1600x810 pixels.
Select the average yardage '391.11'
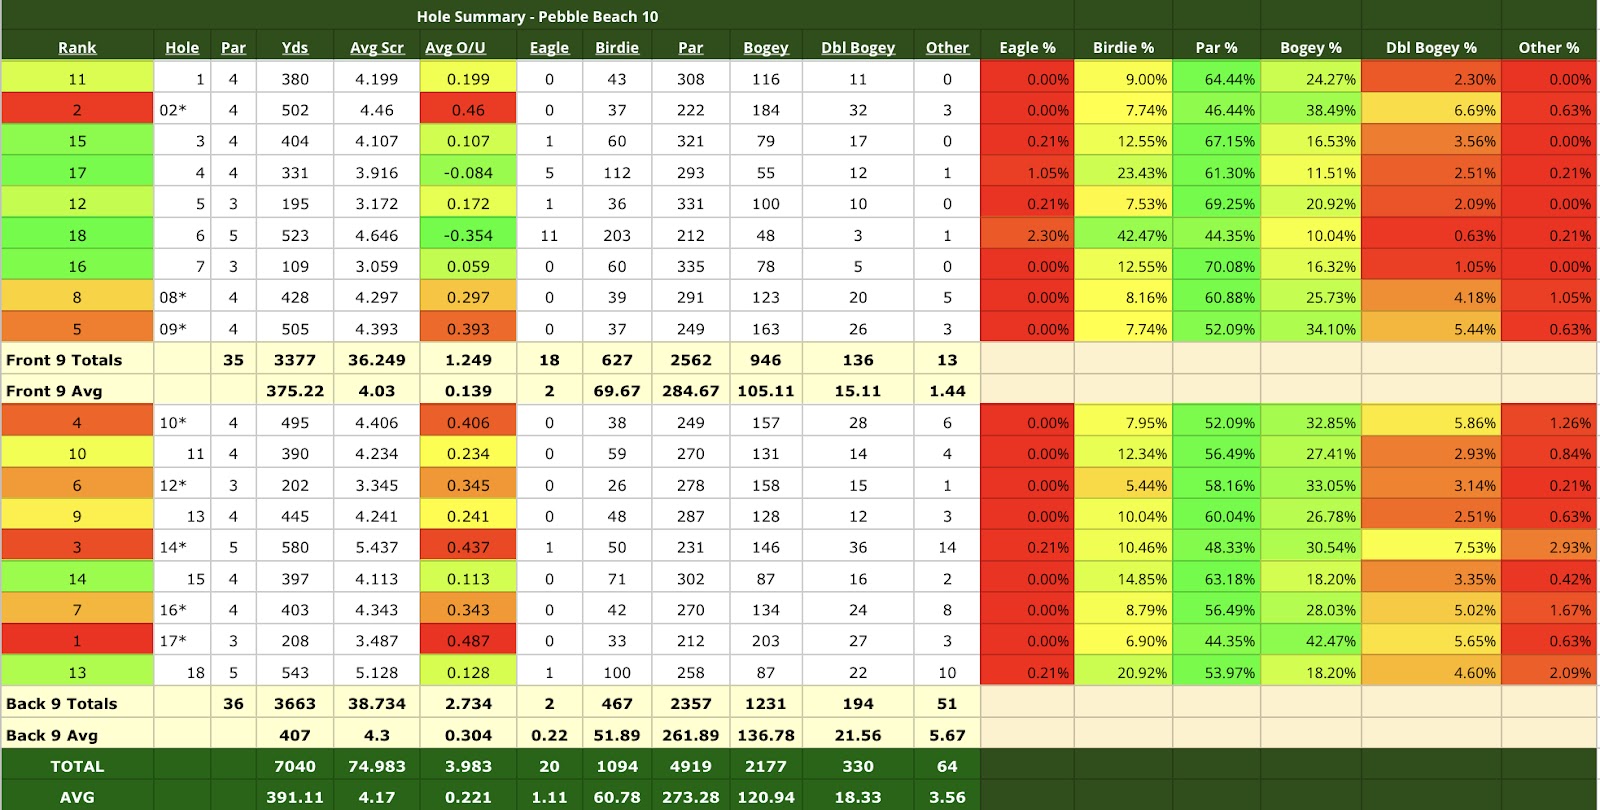pos(295,797)
